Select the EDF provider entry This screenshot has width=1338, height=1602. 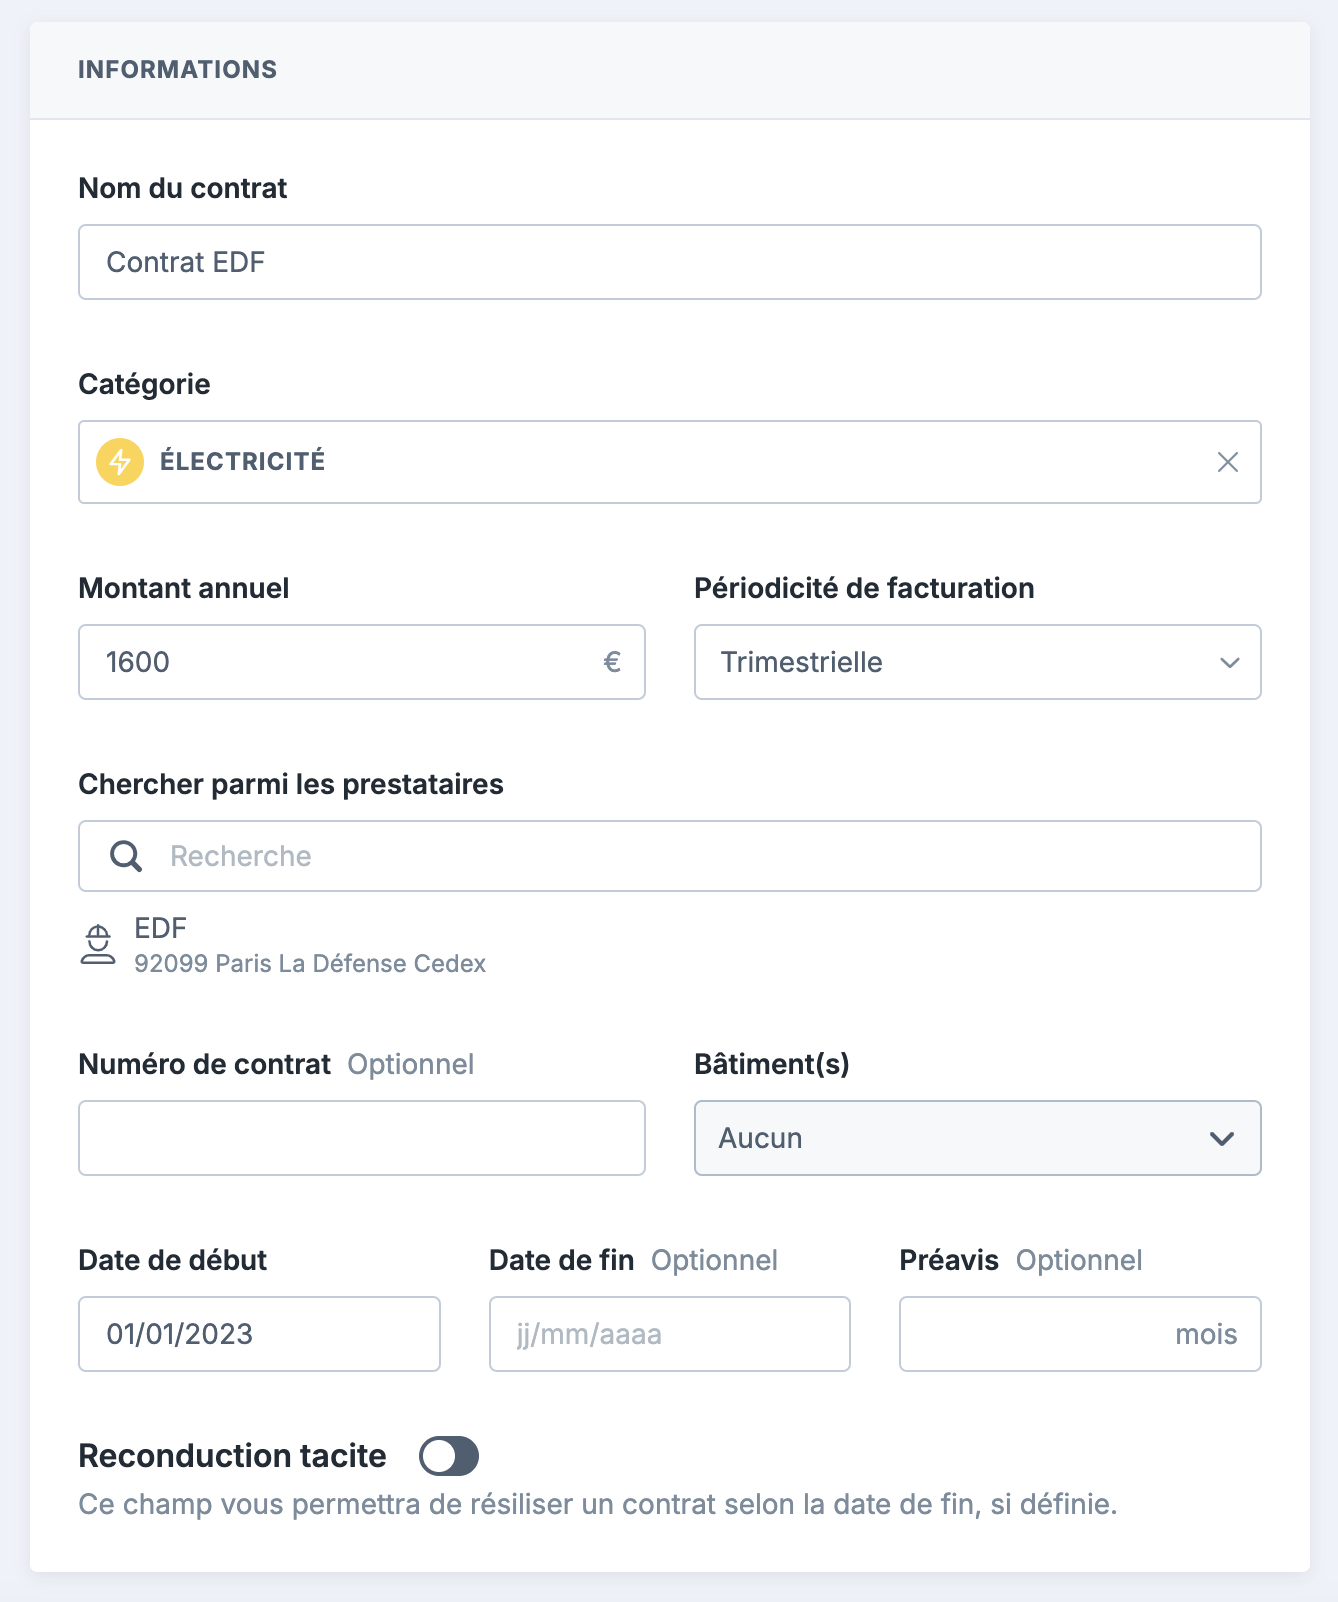283,945
